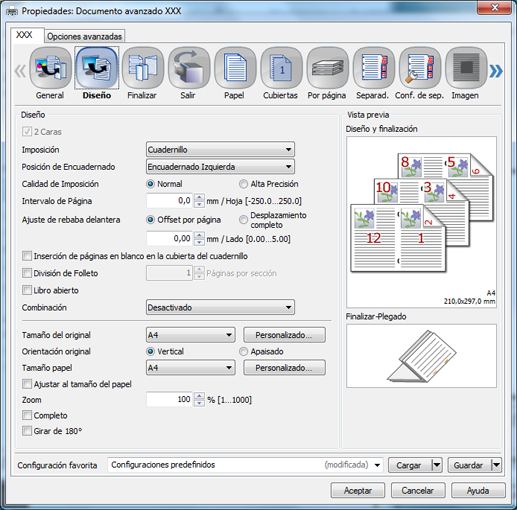Image resolution: width=517 pixels, height=510 pixels.
Task: Choose Apaisado orientation
Action: 244,351
